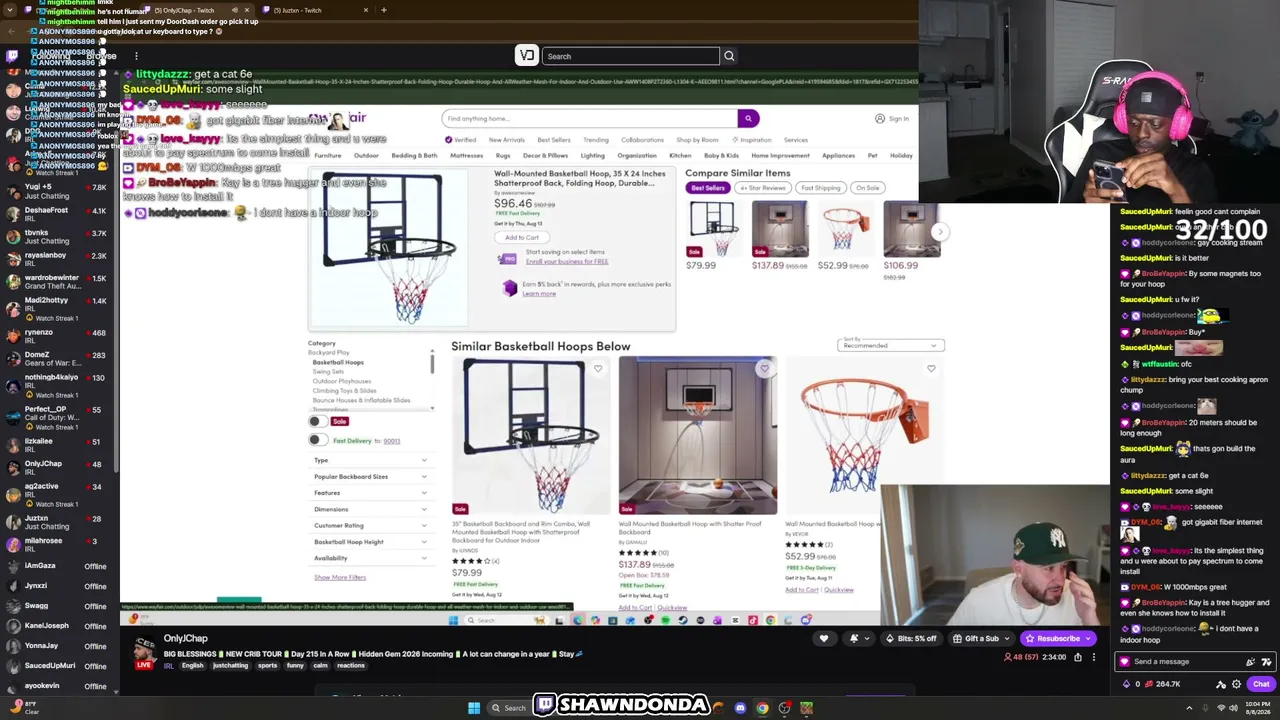Send the message with the Chat button
This screenshot has width=1280, height=720.
pyautogui.click(x=1261, y=684)
